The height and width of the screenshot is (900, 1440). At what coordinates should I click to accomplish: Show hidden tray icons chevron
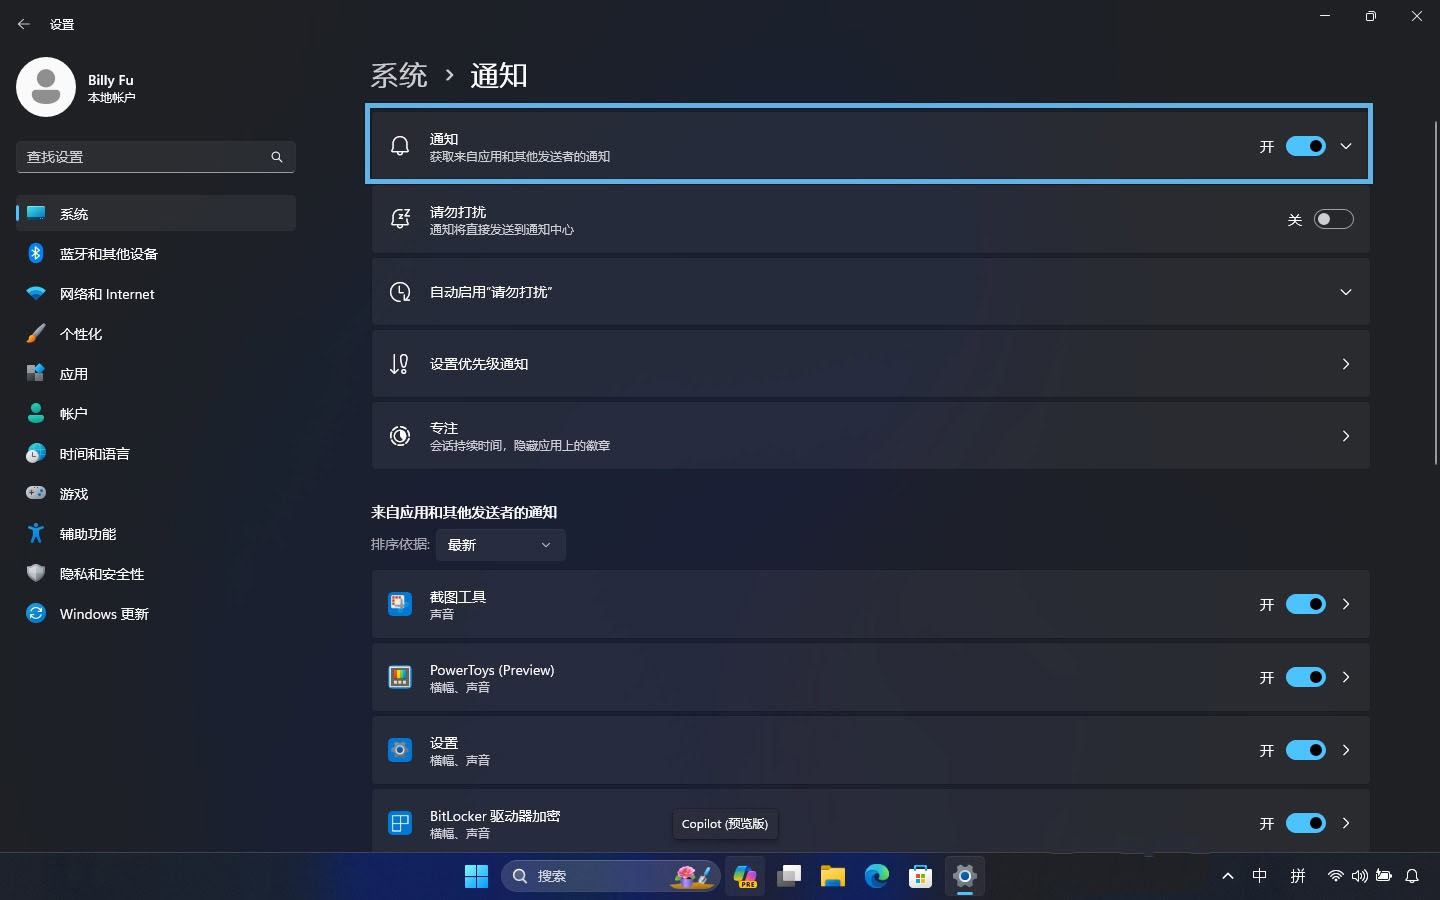coord(1228,876)
